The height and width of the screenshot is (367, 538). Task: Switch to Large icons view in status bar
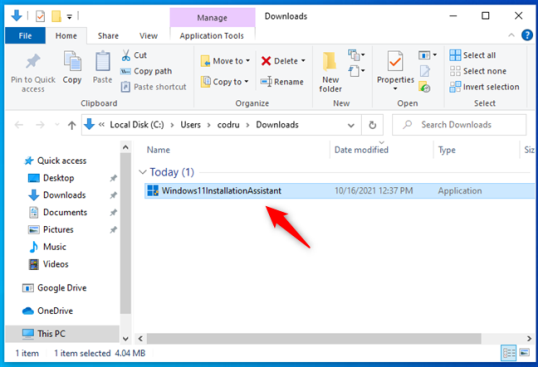(524, 353)
